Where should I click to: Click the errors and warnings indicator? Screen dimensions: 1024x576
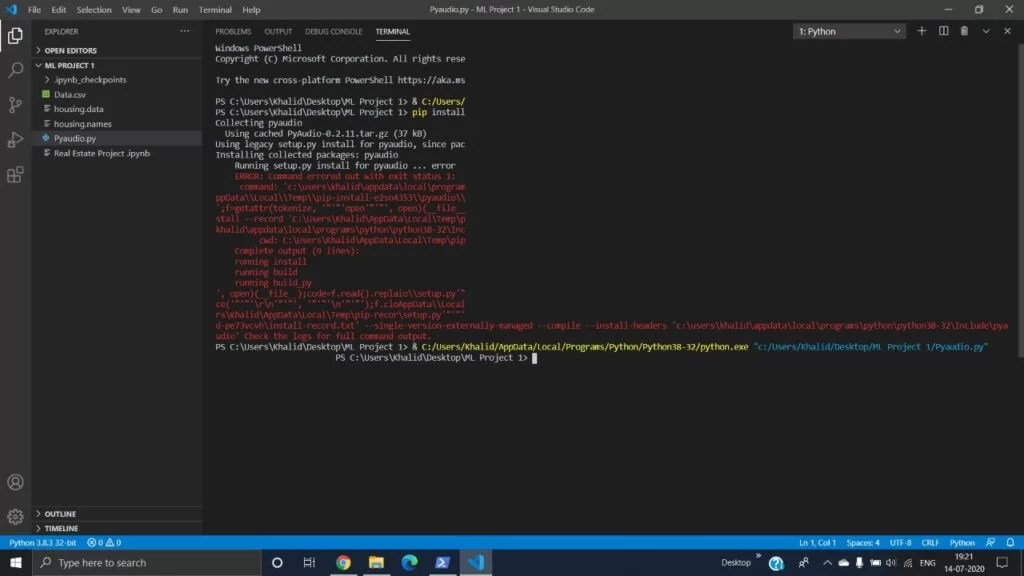click(x=101, y=542)
